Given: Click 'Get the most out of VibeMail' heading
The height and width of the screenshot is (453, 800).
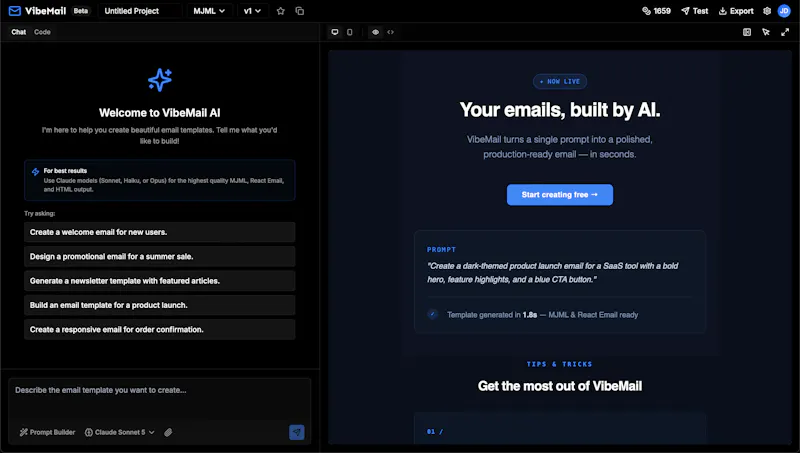Looking at the screenshot, I should tap(560, 386).
